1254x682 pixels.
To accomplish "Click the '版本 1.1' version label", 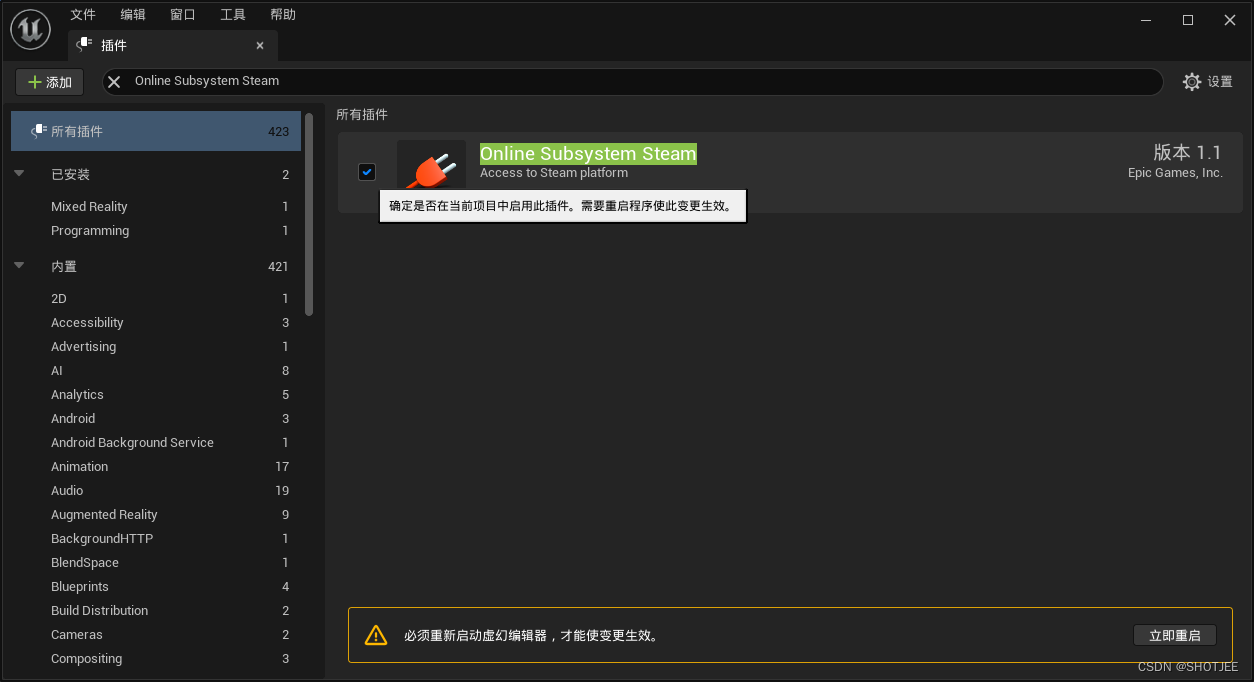I will (1188, 152).
